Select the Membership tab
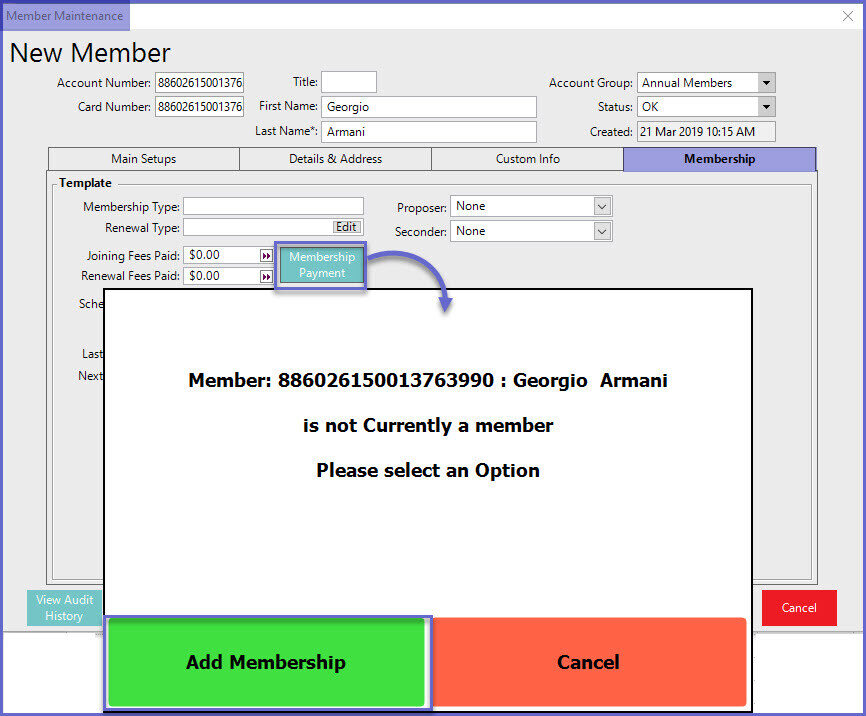The image size is (866, 716). [720, 159]
